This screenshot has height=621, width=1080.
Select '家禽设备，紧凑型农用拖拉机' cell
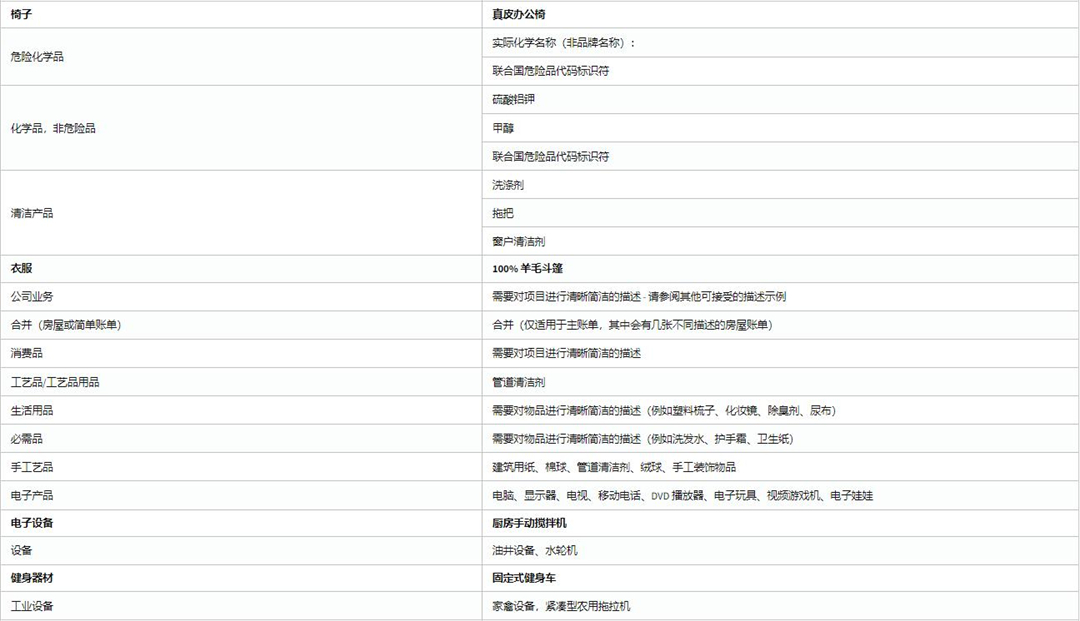coord(780,606)
